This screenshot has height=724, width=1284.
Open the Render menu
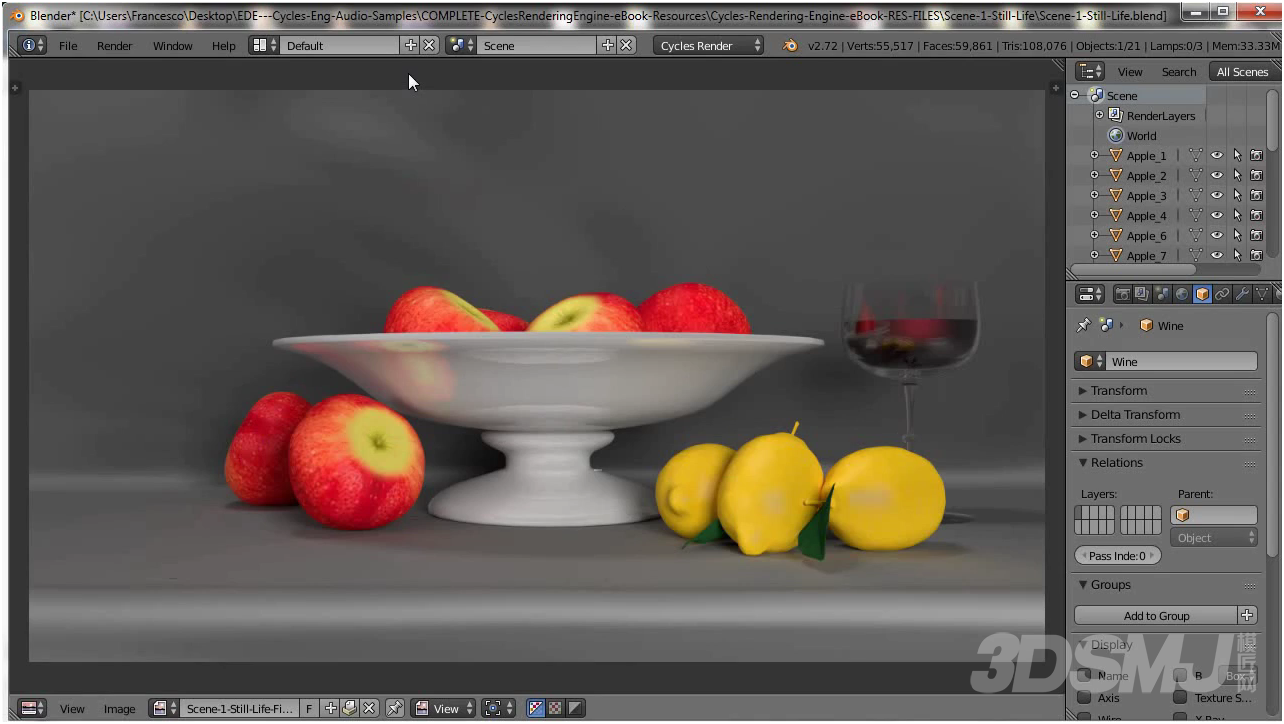[114, 46]
